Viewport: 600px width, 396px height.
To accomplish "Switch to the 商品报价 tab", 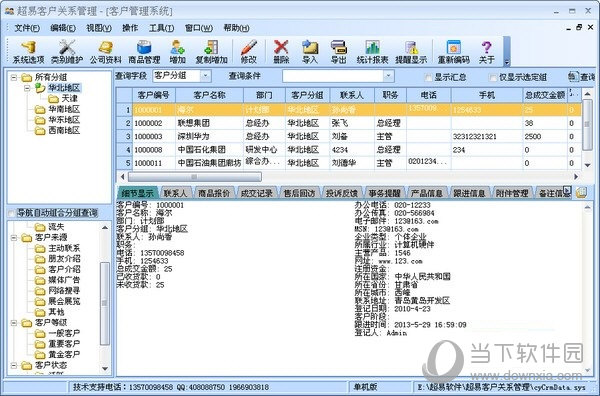I will 214,193.
